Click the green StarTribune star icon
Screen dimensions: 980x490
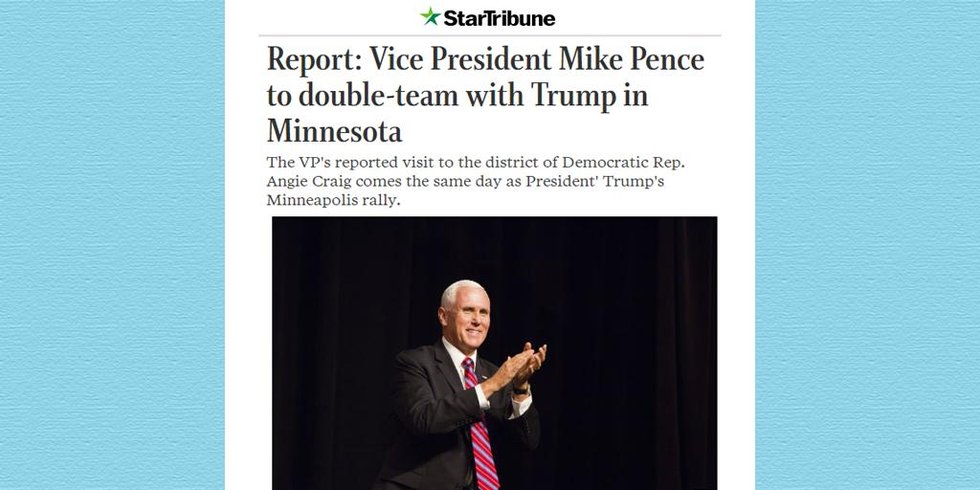pos(430,16)
